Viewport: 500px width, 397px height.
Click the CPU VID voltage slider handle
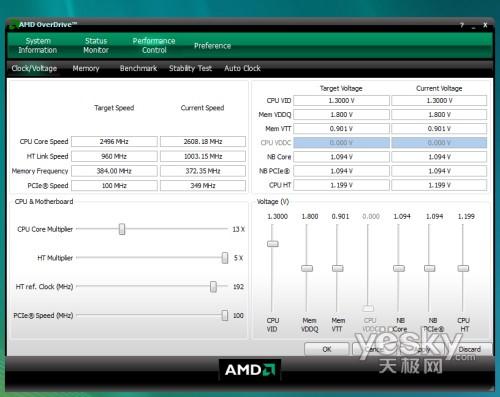[273, 244]
